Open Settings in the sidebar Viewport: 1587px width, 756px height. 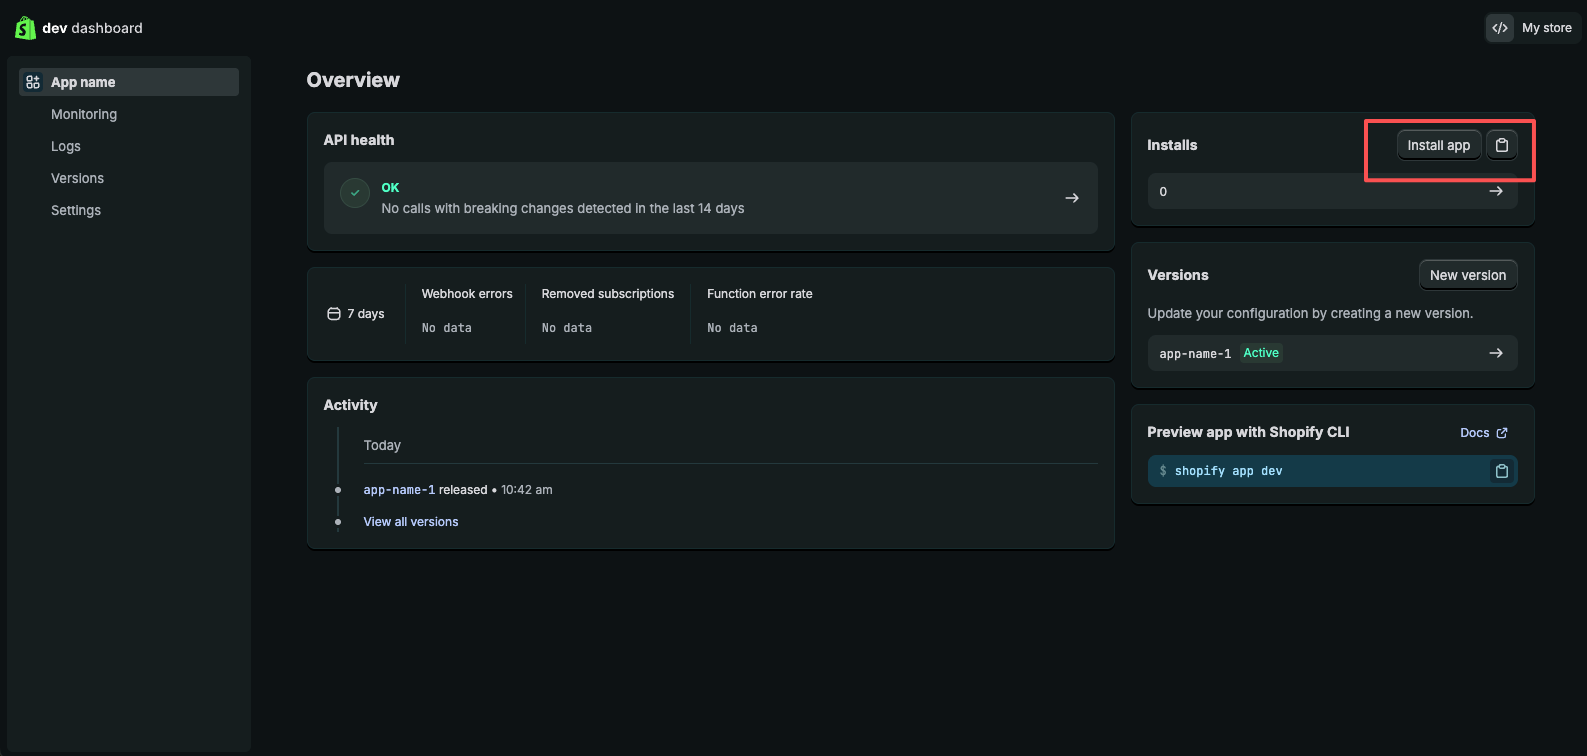point(76,210)
